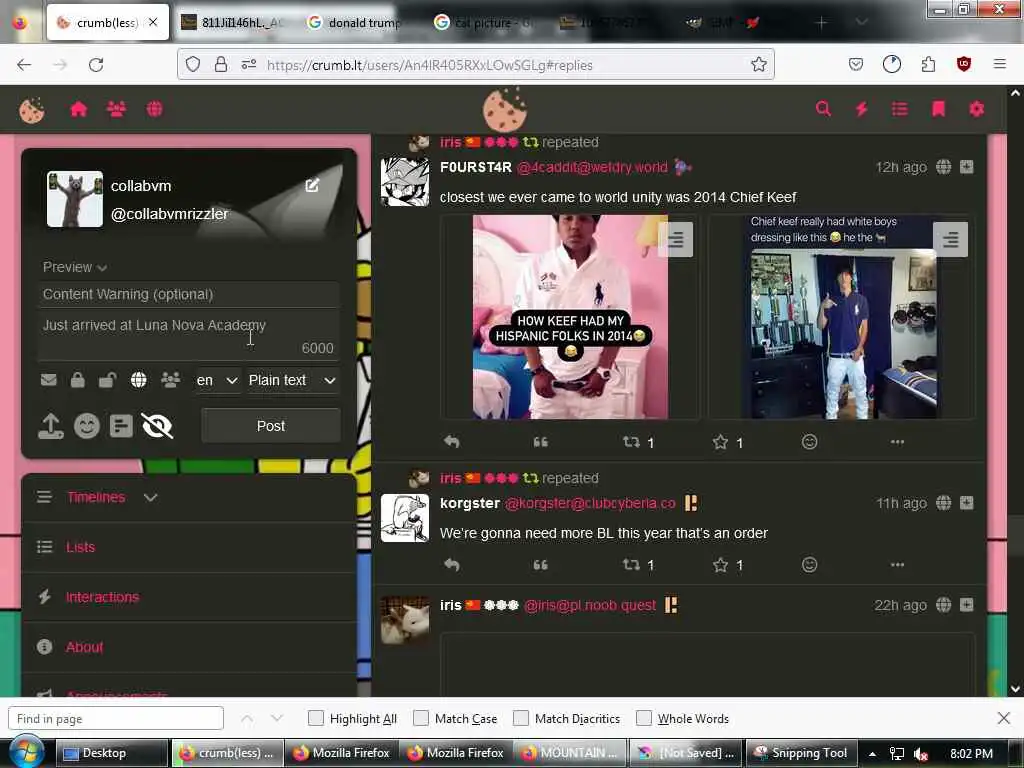This screenshot has height=768, width=1024.
Task: Open menu on blue polo attachment image
Action: [951, 240]
